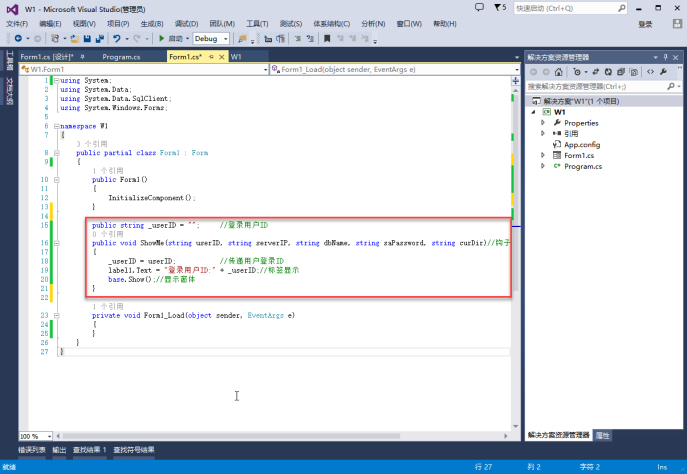Click the Save All toolbar icon
This screenshot has height=474, width=687.
100,38
